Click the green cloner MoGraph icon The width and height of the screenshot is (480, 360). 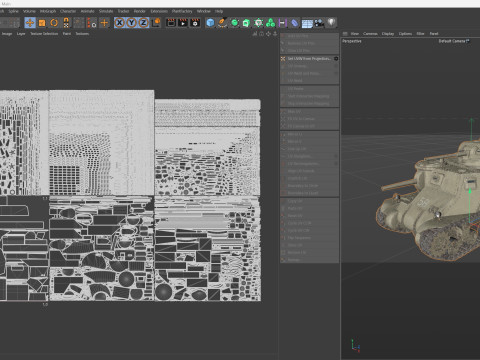coord(270,23)
